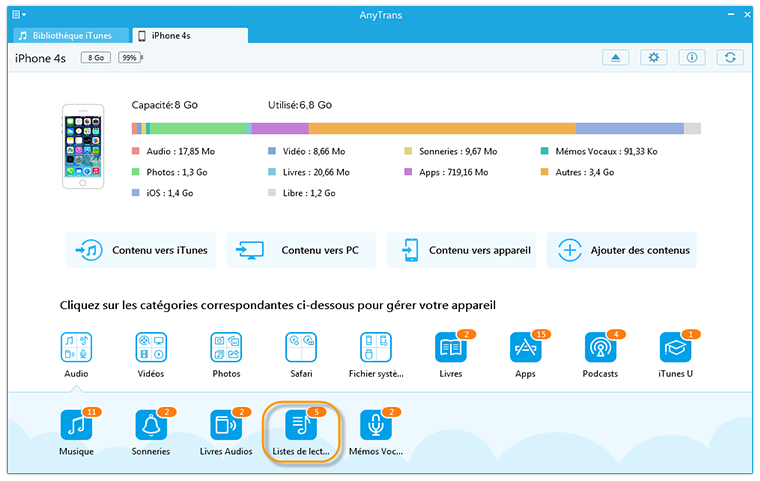Click the eject device icon
This screenshot has height=481, width=760.
616,58
